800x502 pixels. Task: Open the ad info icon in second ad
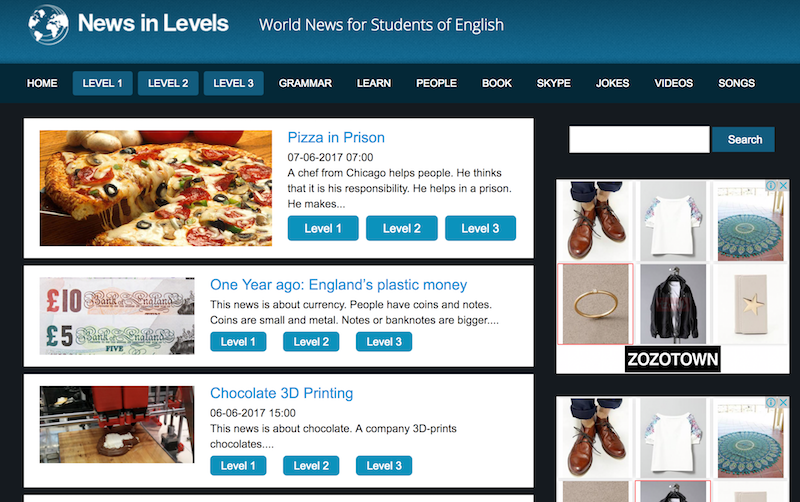[771, 403]
